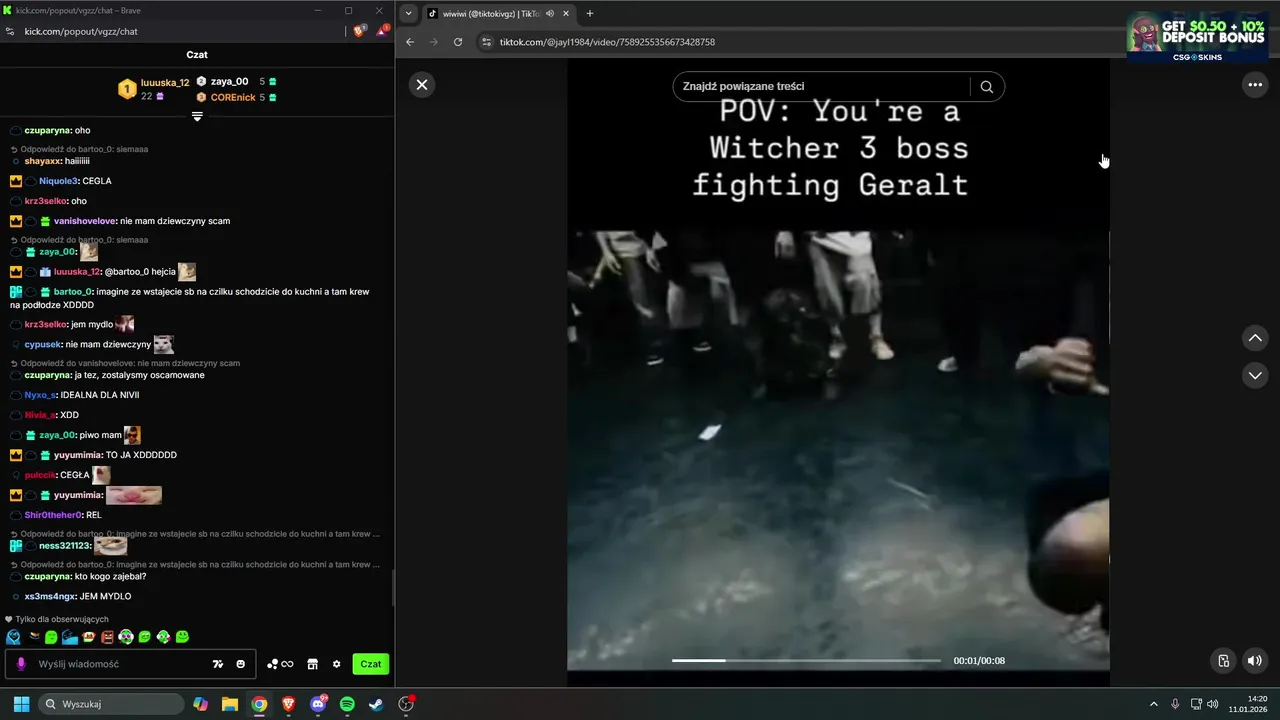Open Discord from the taskbar
The width and height of the screenshot is (1280, 720).
tap(318, 704)
